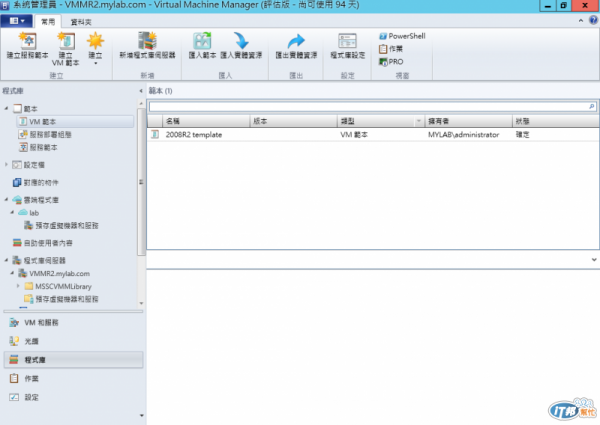Sort by the 名稱 column header

206,121
